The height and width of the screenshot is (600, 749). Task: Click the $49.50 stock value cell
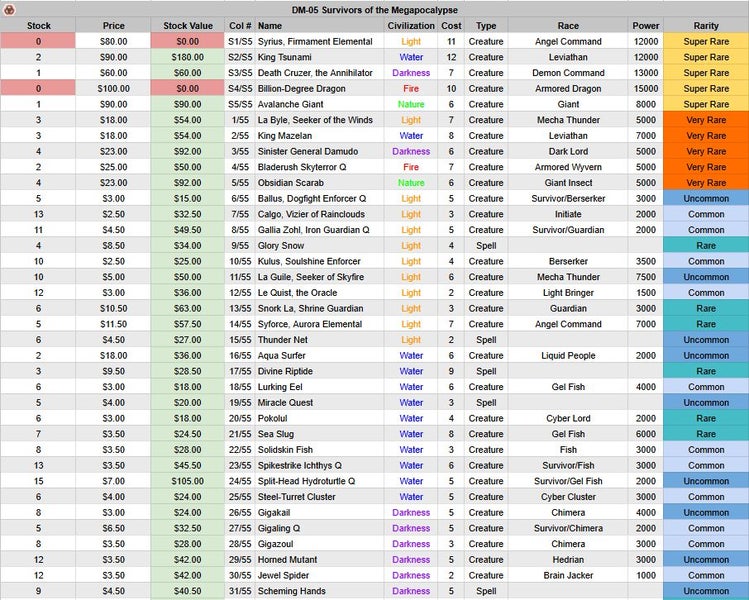coord(188,230)
